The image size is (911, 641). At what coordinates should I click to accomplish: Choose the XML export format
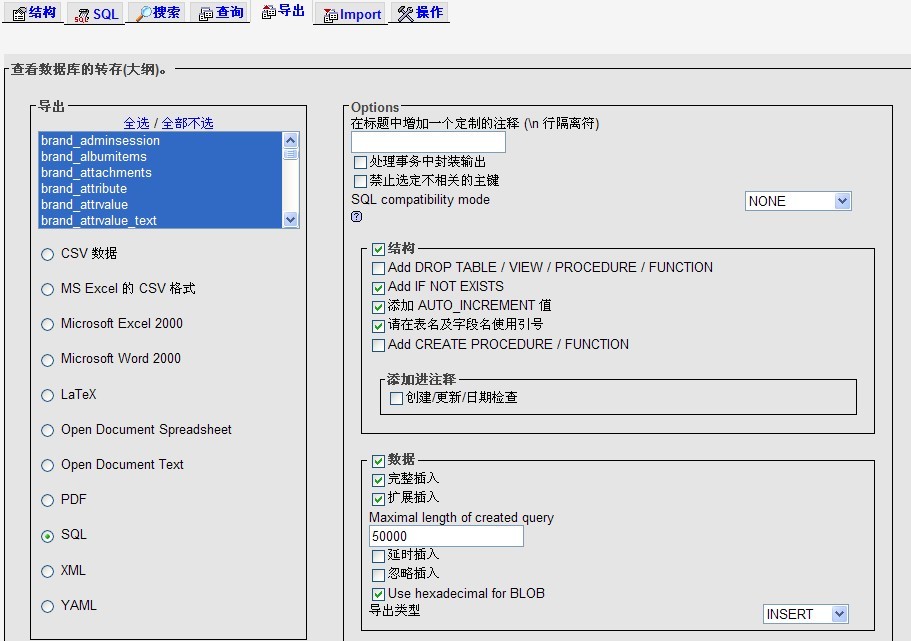(48, 571)
